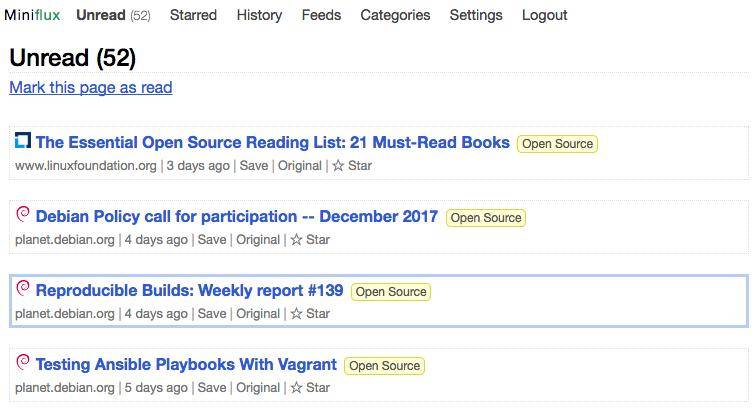Click Debian swirl icon beside Reproducible Builds entry
Viewport: 756px width, 410px height.
[23, 289]
